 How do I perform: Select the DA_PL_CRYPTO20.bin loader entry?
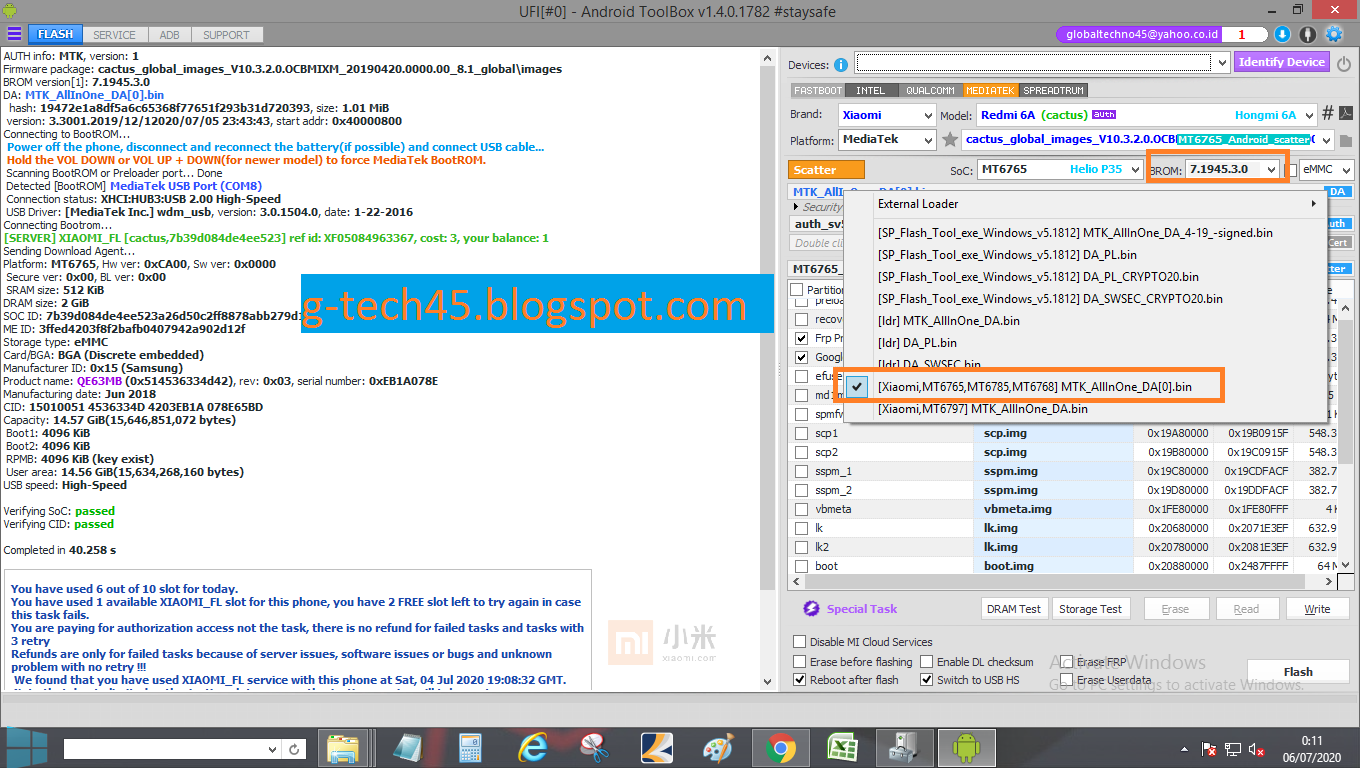(1099, 277)
